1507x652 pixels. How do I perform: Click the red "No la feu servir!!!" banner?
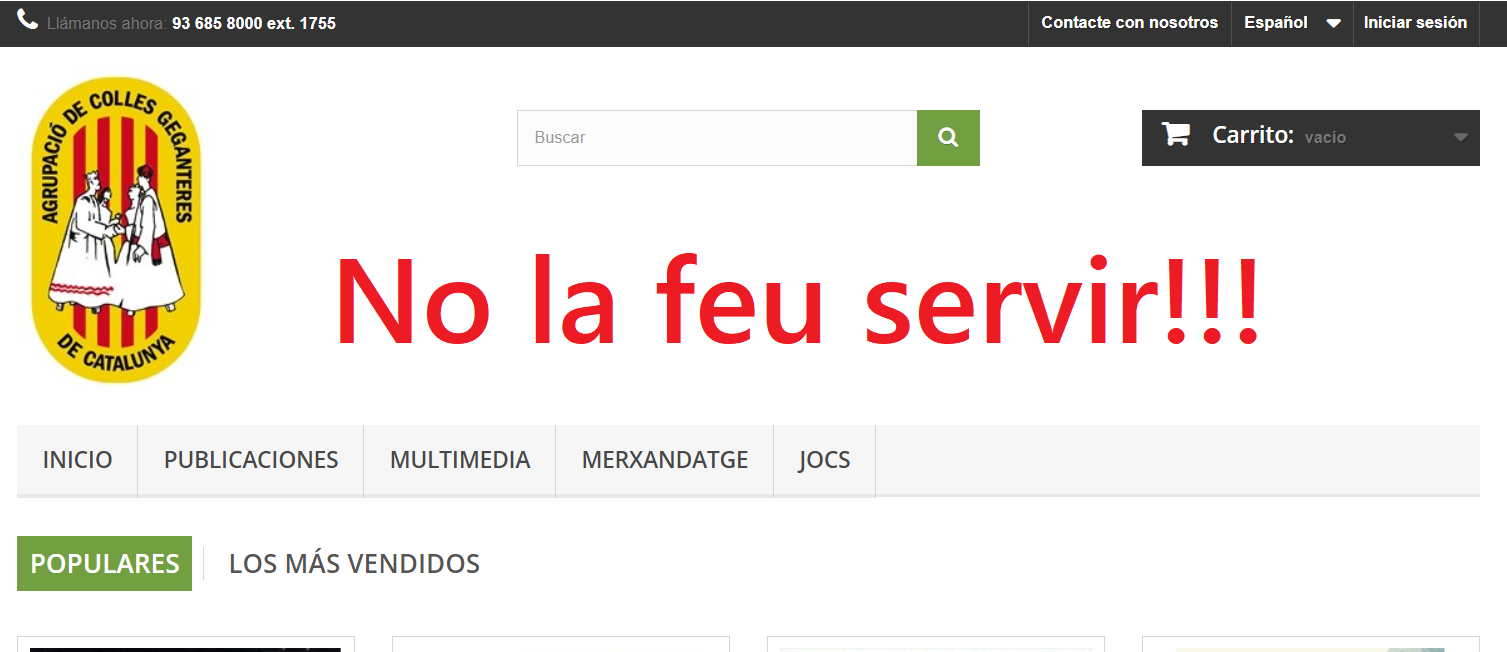(796, 302)
